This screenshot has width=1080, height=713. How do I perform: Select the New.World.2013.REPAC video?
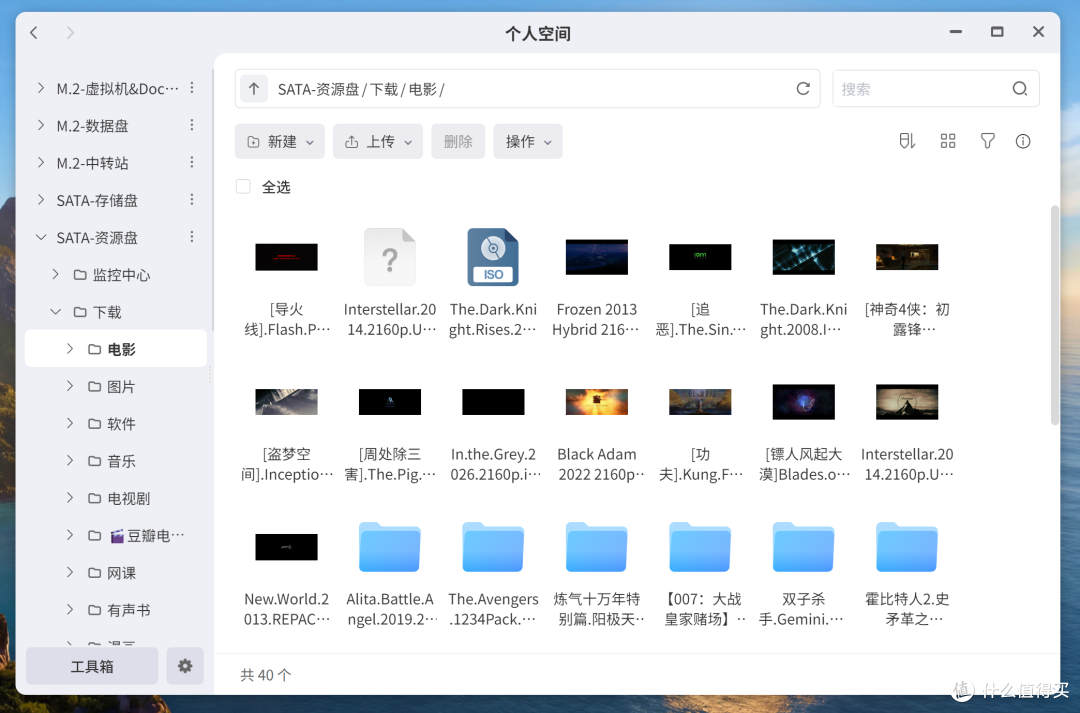[x=287, y=547]
